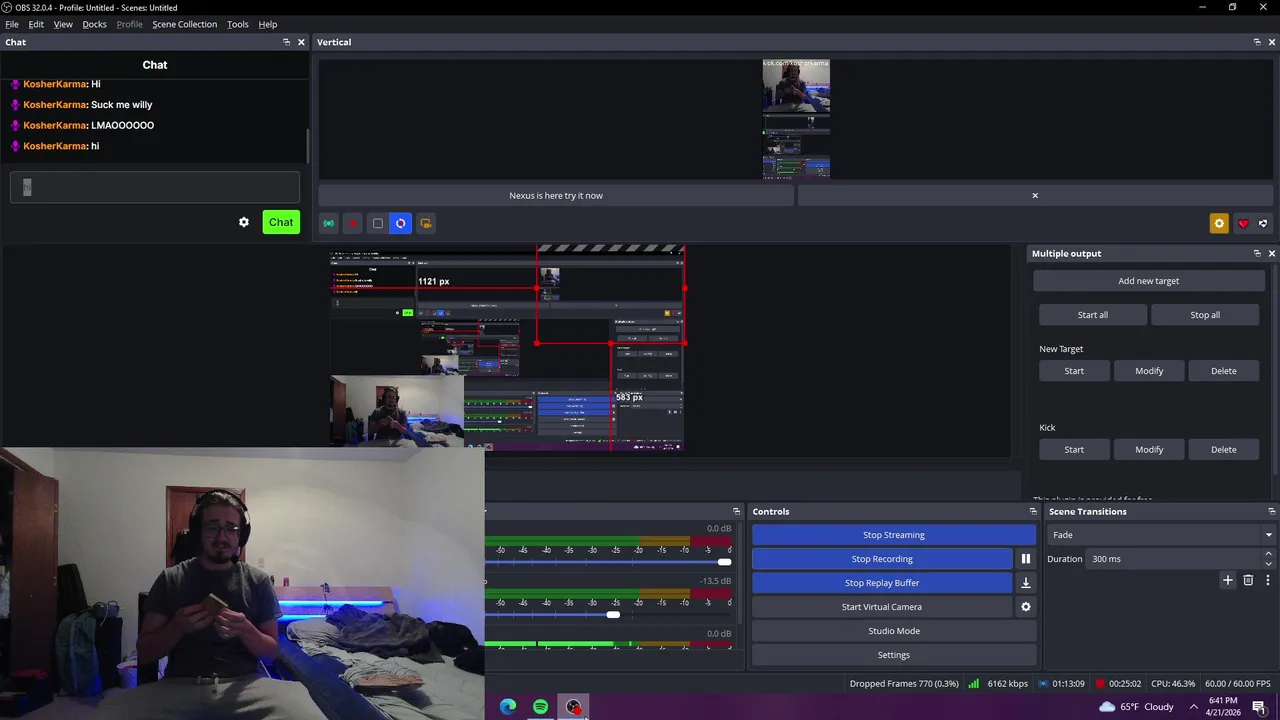Click Stop Replay Buffer button
This screenshot has width=1280, height=720.
point(882,583)
